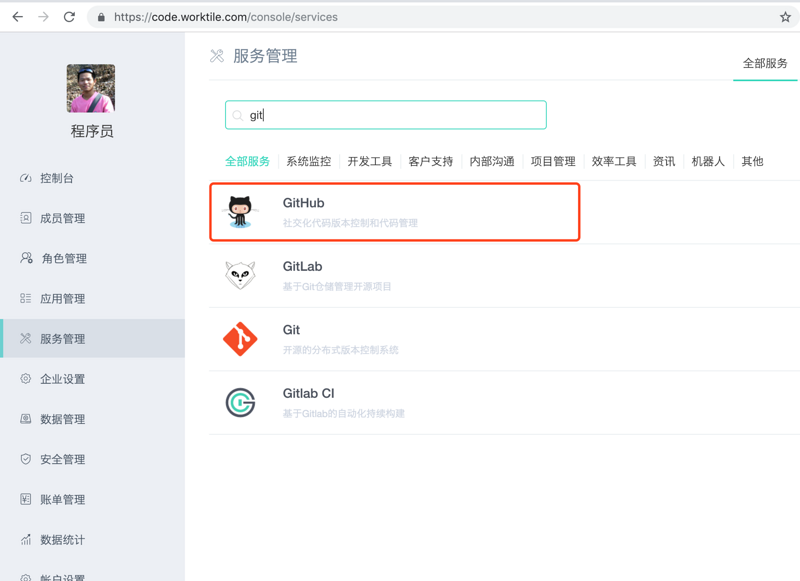The width and height of the screenshot is (800, 581).
Task: Click Git description 开源的分布式版本控制系统
Action: [x=341, y=350]
